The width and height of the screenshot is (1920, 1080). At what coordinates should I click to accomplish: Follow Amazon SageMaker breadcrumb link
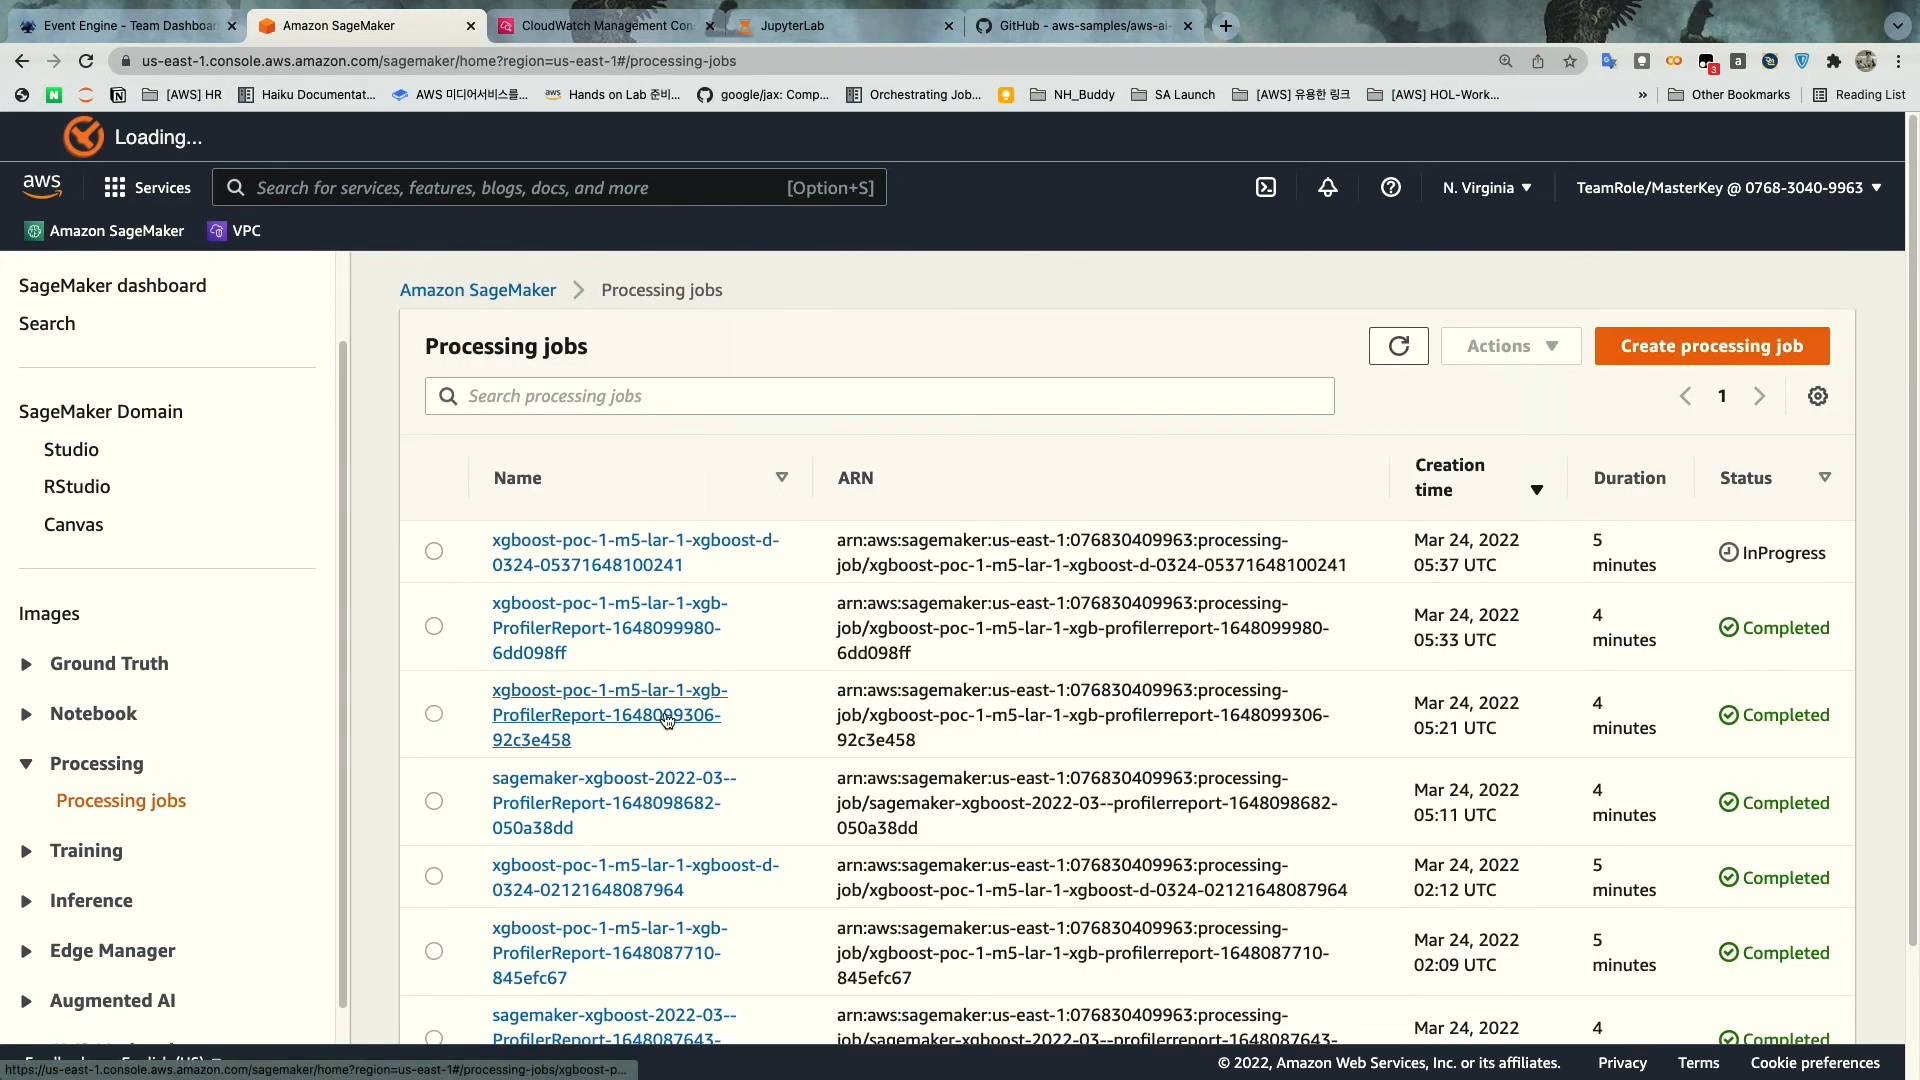pos(478,290)
